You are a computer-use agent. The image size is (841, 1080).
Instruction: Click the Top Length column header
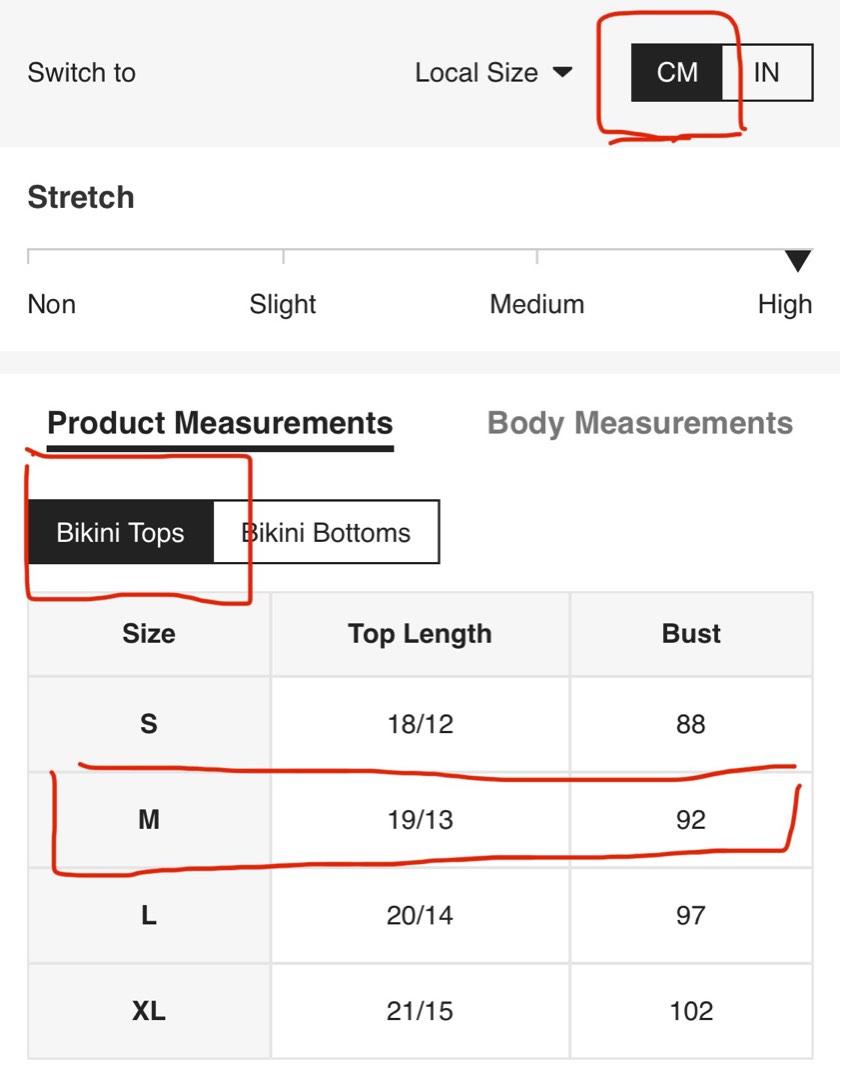click(420, 634)
